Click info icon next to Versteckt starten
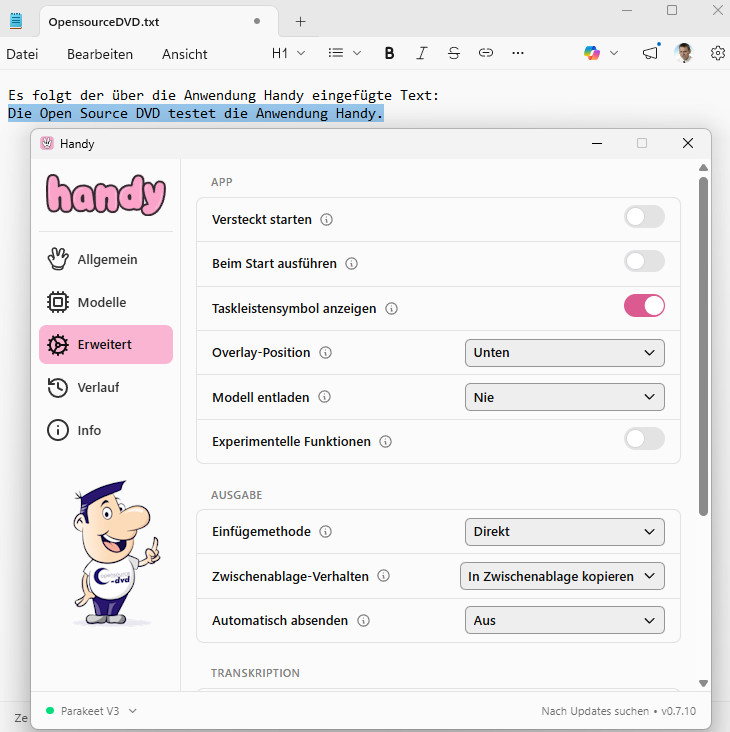This screenshot has width=730, height=732. pyautogui.click(x=326, y=219)
